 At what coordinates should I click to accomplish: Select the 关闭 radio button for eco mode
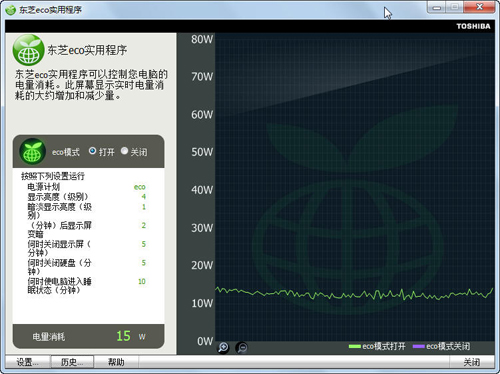(x=124, y=151)
